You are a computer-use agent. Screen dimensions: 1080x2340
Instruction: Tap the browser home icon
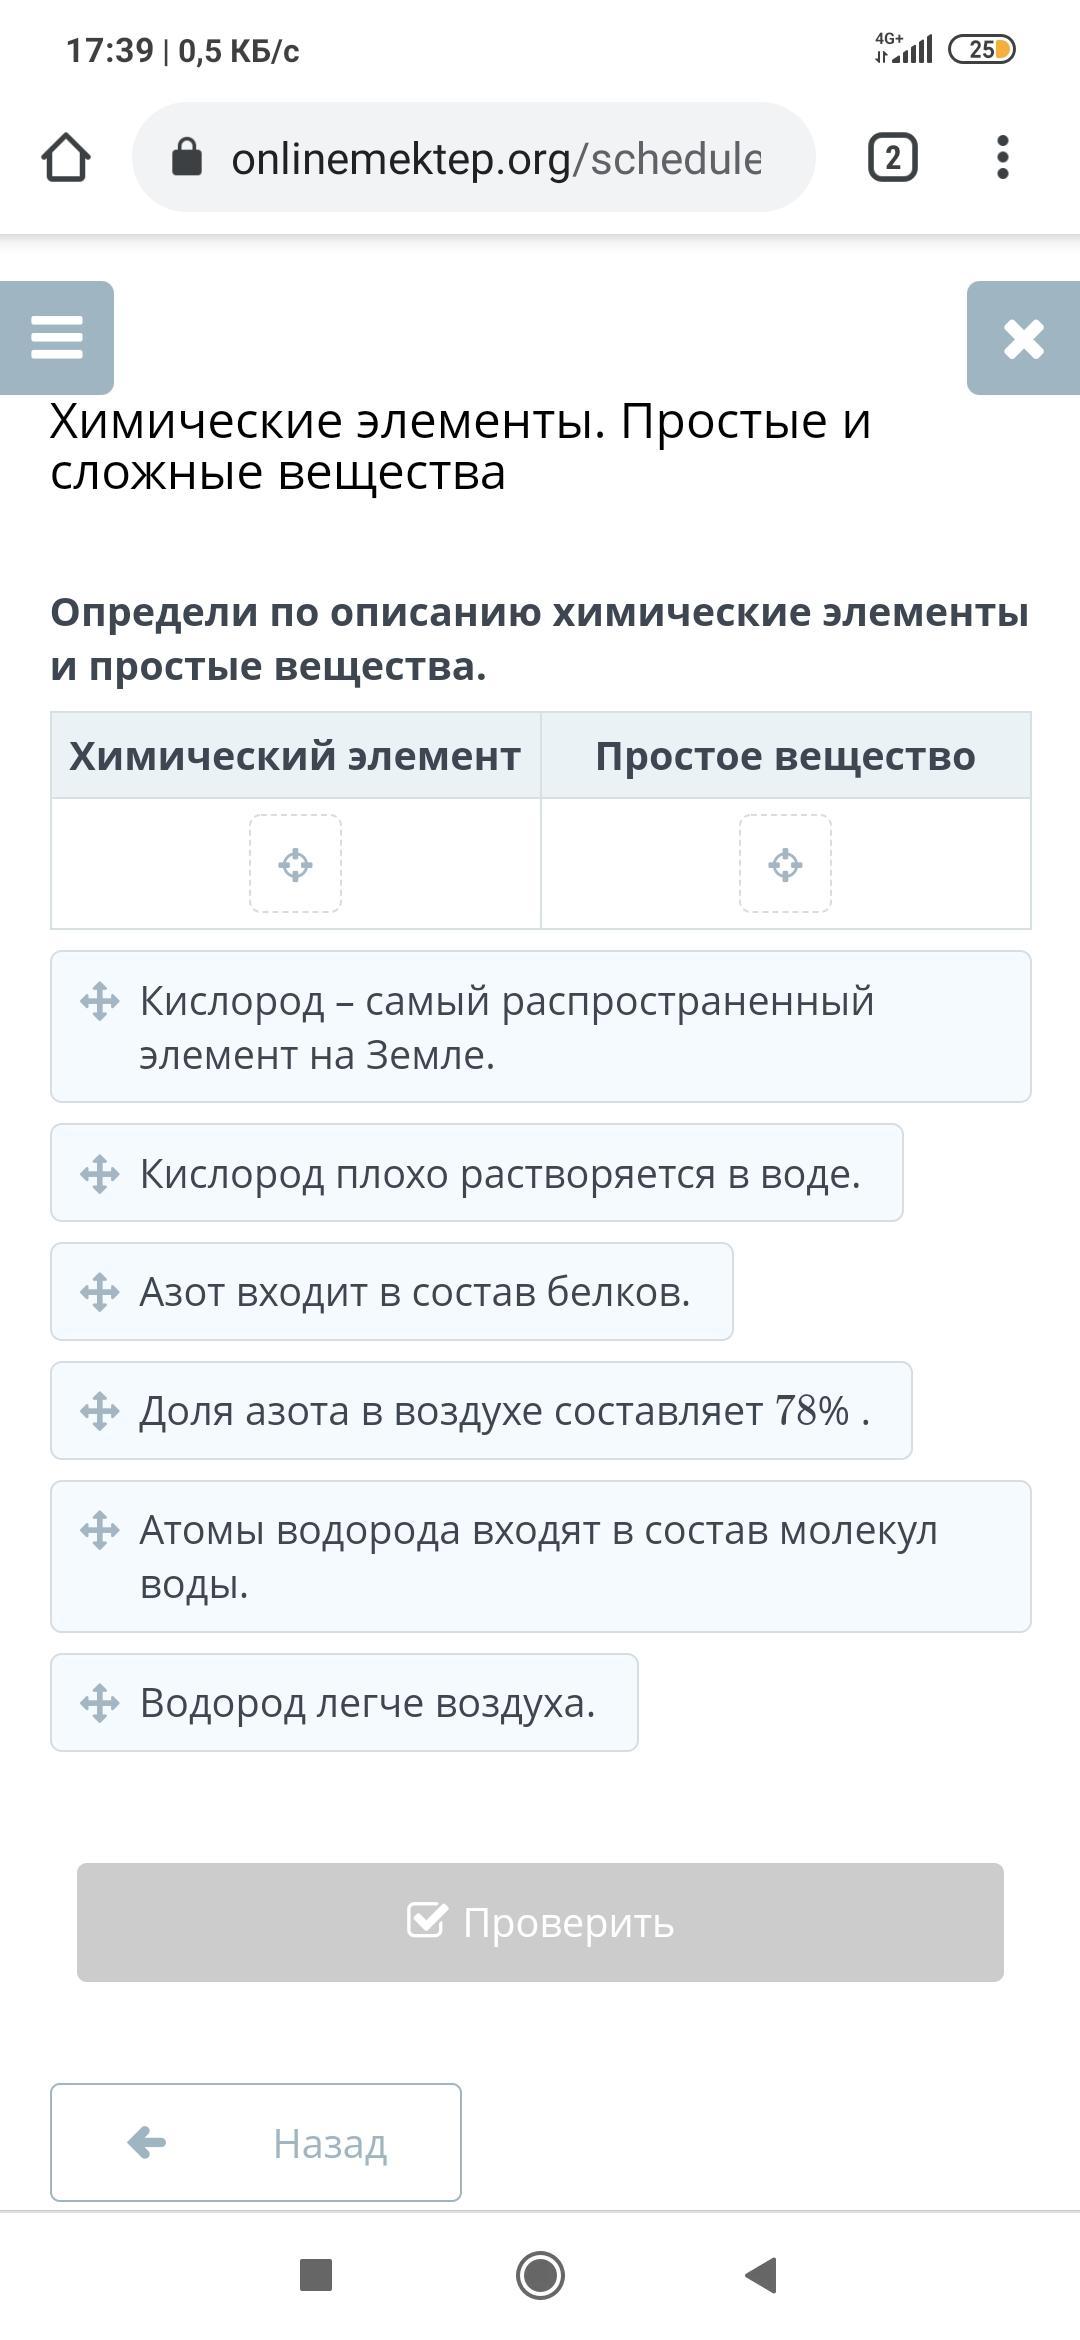[66, 158]
